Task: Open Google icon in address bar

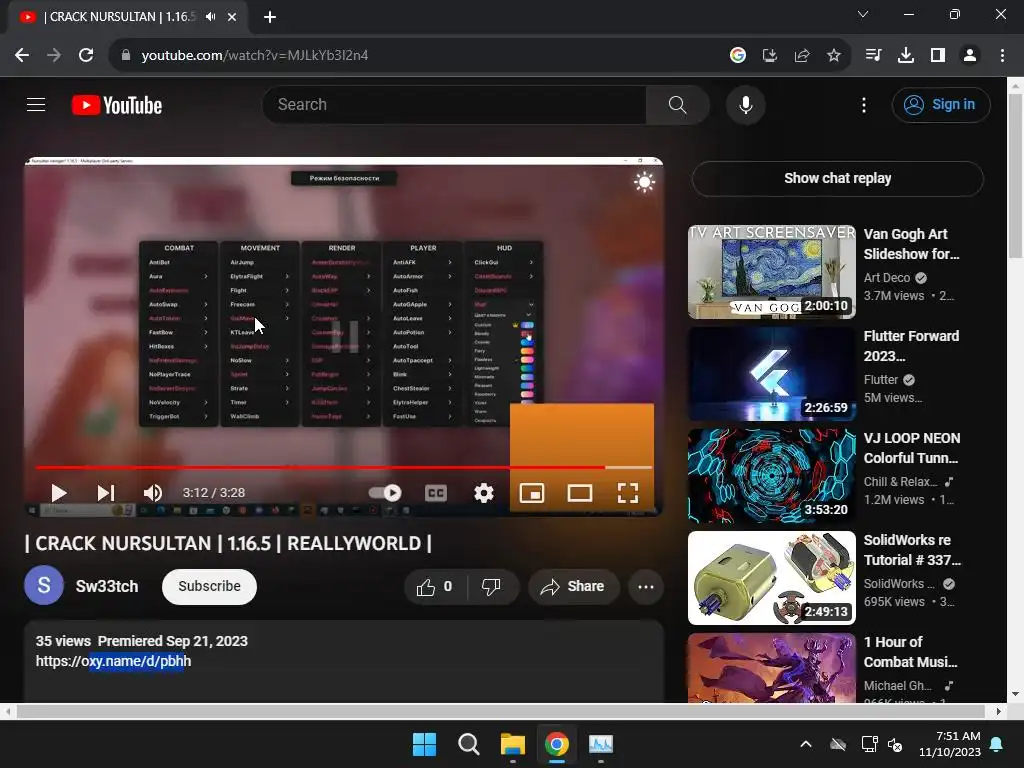Action: click(x=738, y=56)
